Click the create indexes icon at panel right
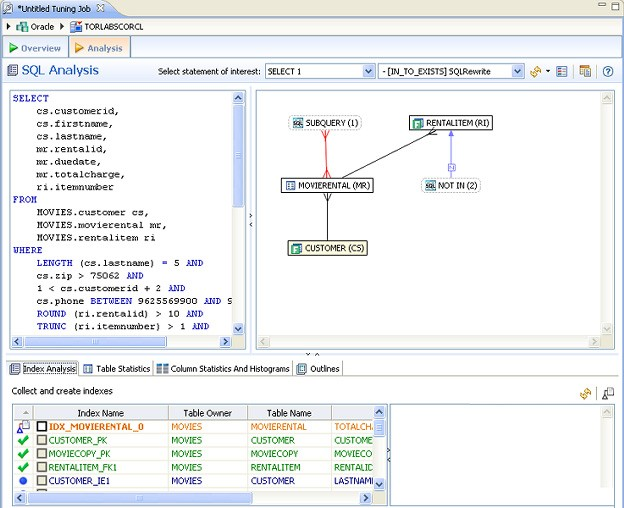 tap(607, 394)
